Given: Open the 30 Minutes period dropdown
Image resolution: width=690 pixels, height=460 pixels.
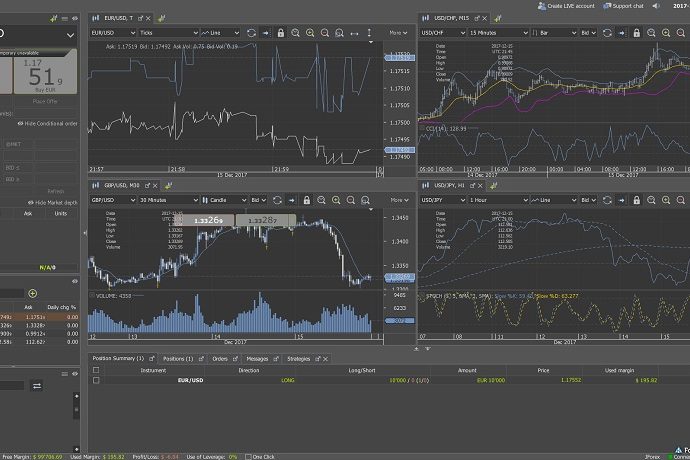Looking at the screenshot, I should click(x=169, y=200).
